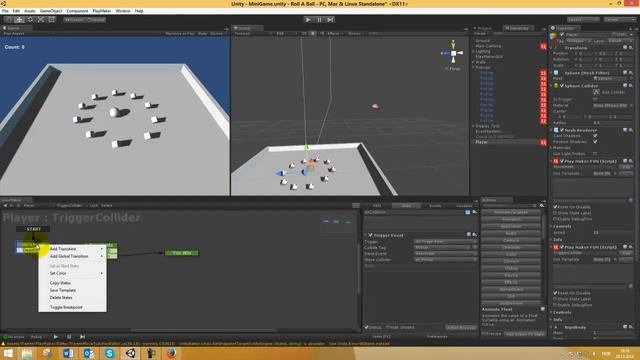Open Add Global Transition submenu
This screenshot has width=640, height=360.
(73, 256)
